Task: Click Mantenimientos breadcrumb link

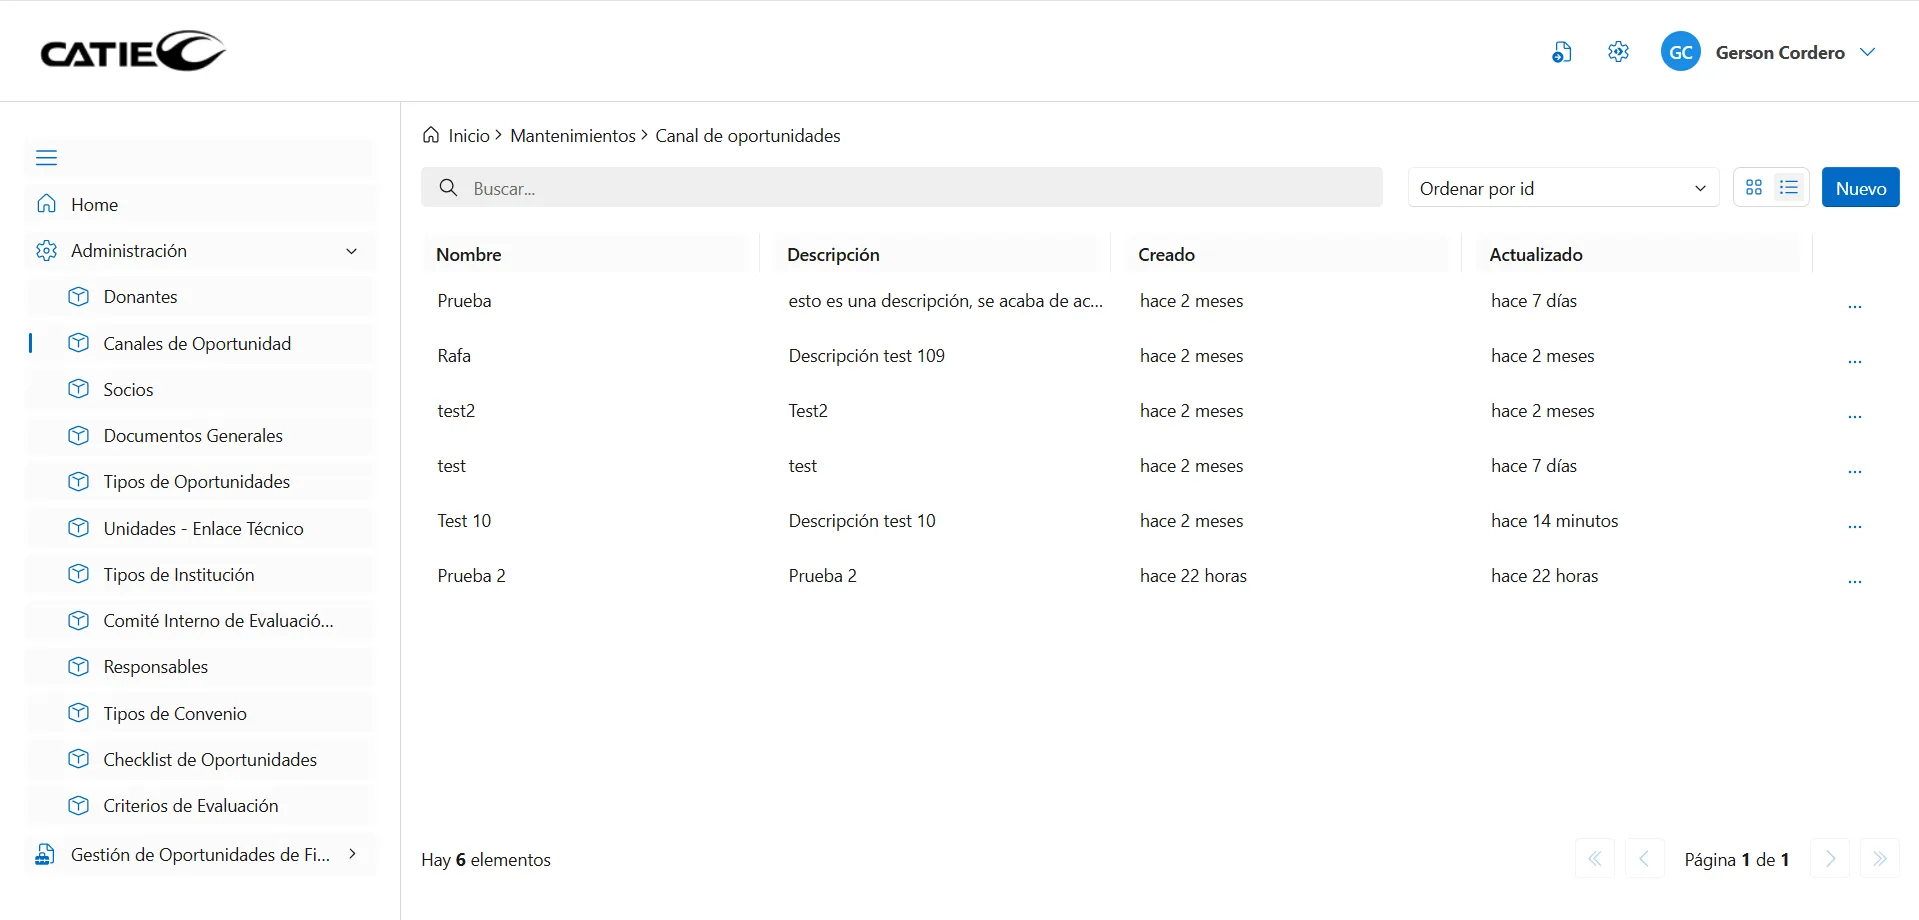Action: coord(572,136)
